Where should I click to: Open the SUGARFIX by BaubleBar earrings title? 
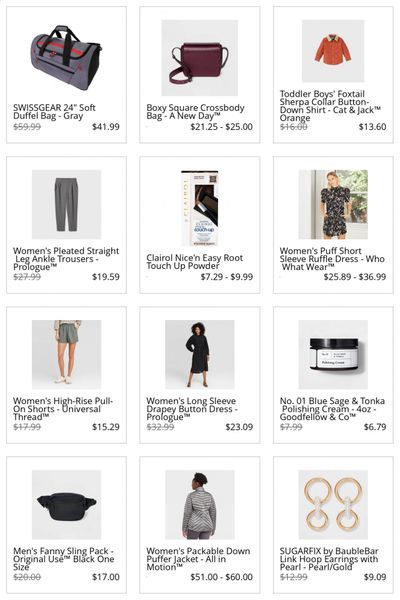329,559
